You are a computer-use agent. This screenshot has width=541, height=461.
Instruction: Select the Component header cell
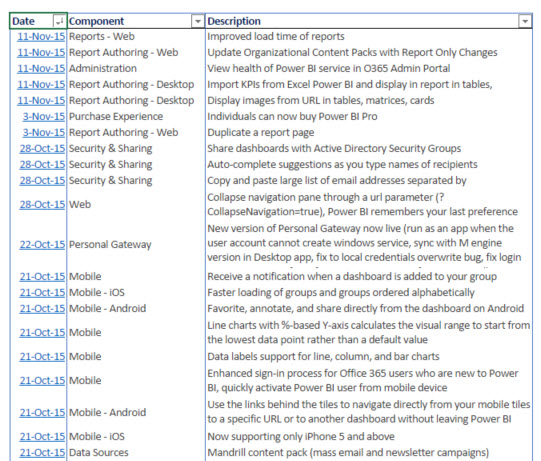pos(136,21)
